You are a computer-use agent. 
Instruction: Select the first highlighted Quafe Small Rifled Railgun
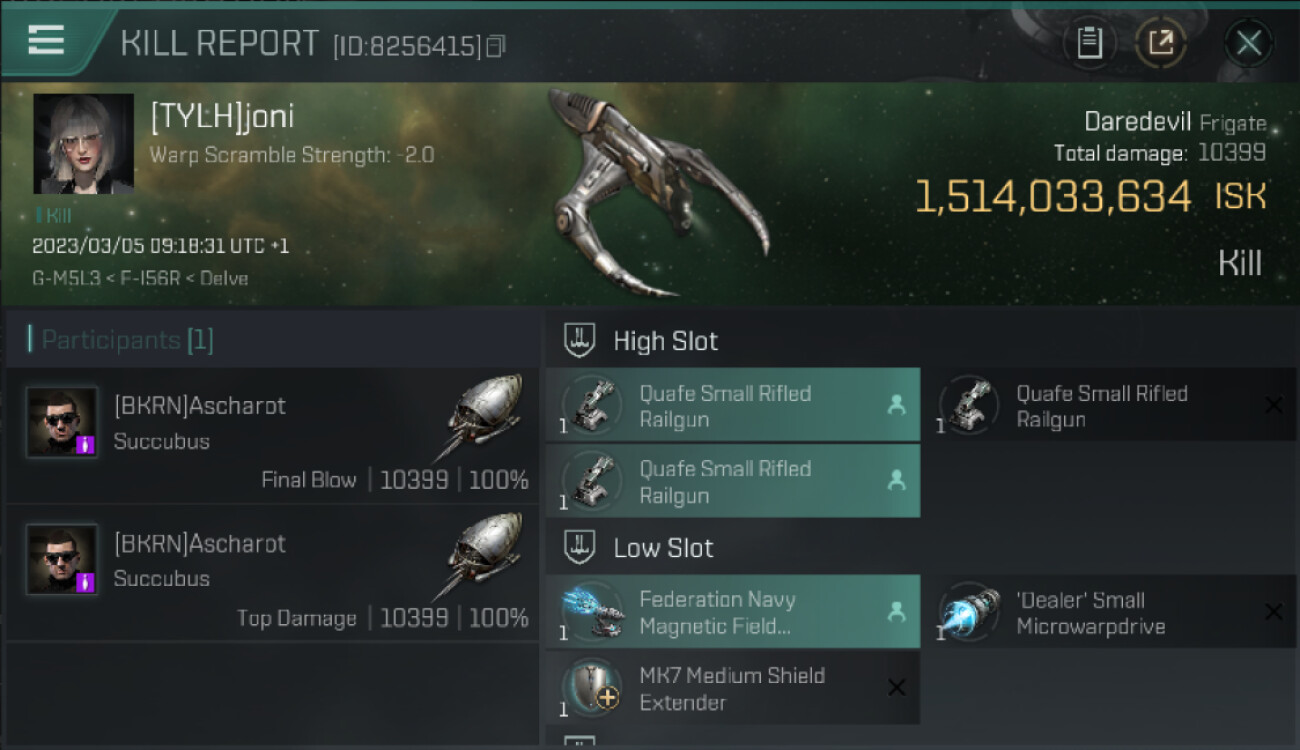tap(733, 405)
